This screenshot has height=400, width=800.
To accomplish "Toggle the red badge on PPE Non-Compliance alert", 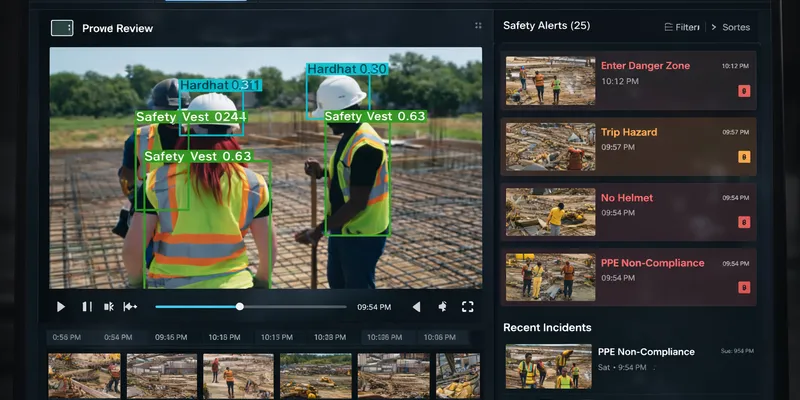I will point(744,287).
